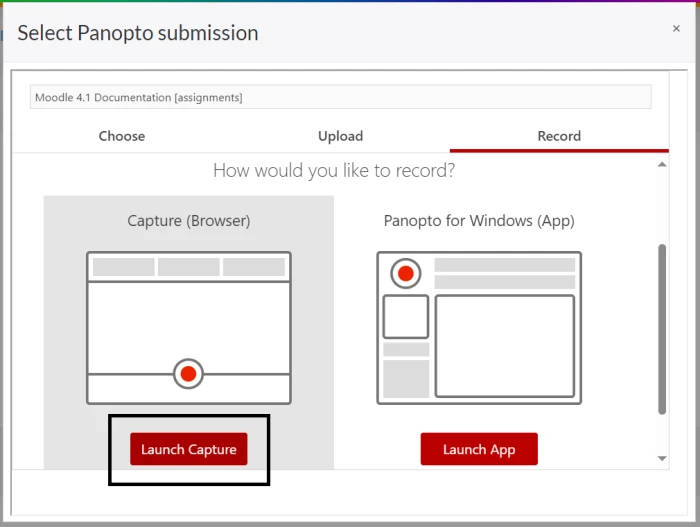
Task: Click the scroll up arrow
Action: click(x=662, y=164)
